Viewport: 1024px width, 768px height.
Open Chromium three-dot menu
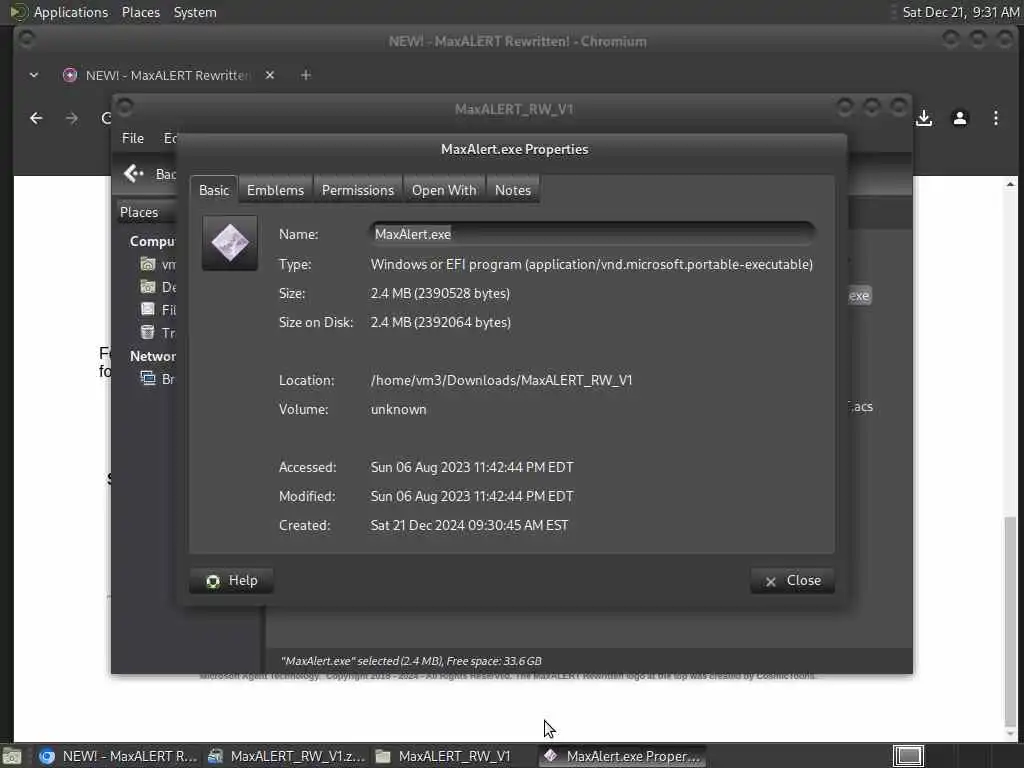[995, 118]
